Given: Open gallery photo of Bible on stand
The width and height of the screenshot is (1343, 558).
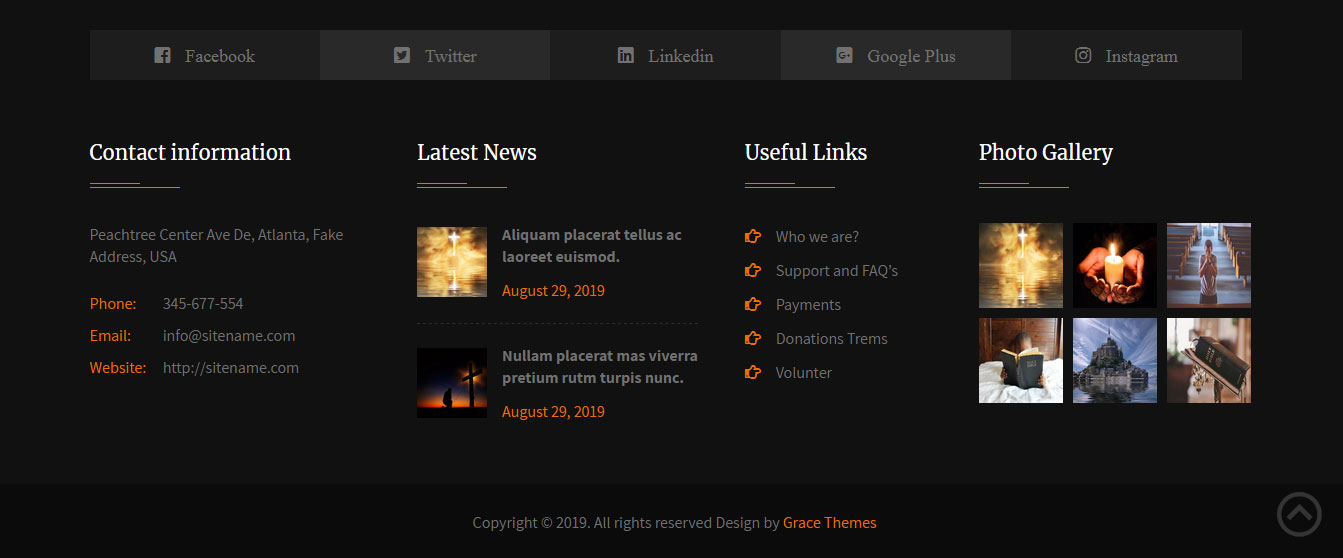Looking at the screenshot, I should pyautogui.click(x=1209, y=360).
